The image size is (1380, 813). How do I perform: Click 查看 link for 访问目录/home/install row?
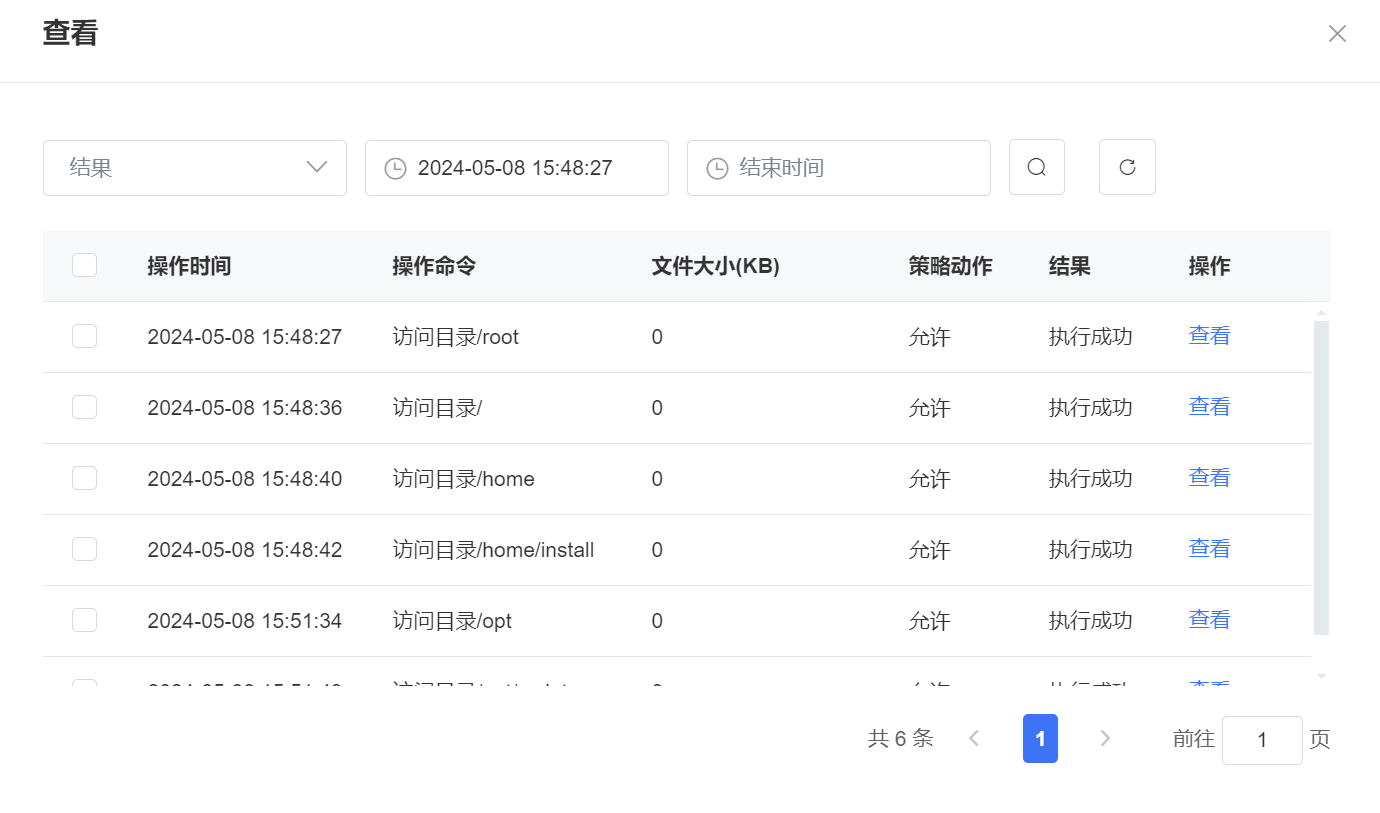pyautogui.click(x=1209, y=549)
